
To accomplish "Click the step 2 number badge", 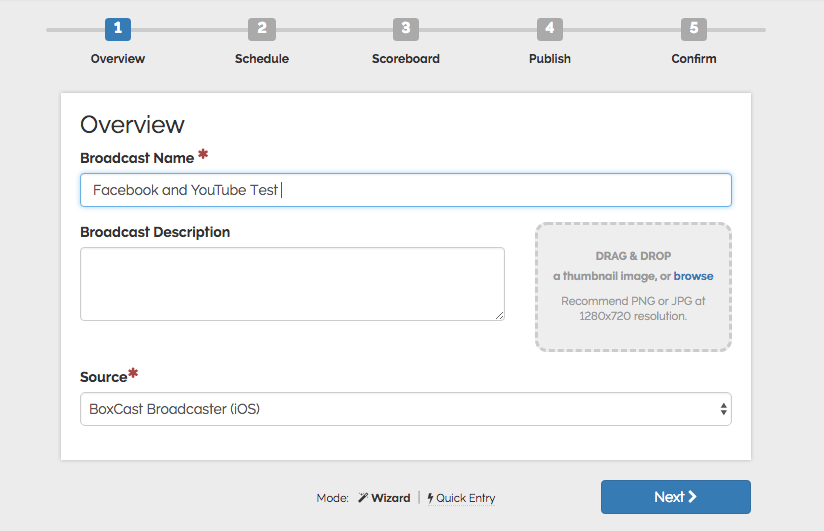I will pyautogui.click(x=262, y=29).
